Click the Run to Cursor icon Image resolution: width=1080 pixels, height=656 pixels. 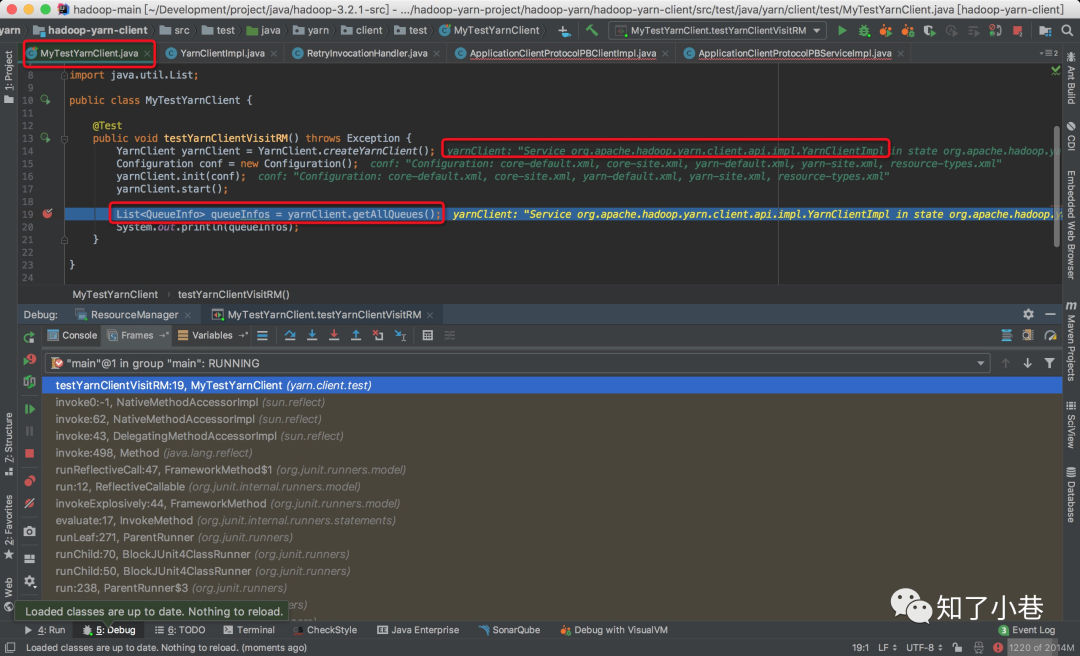click(x=400, y=336)
